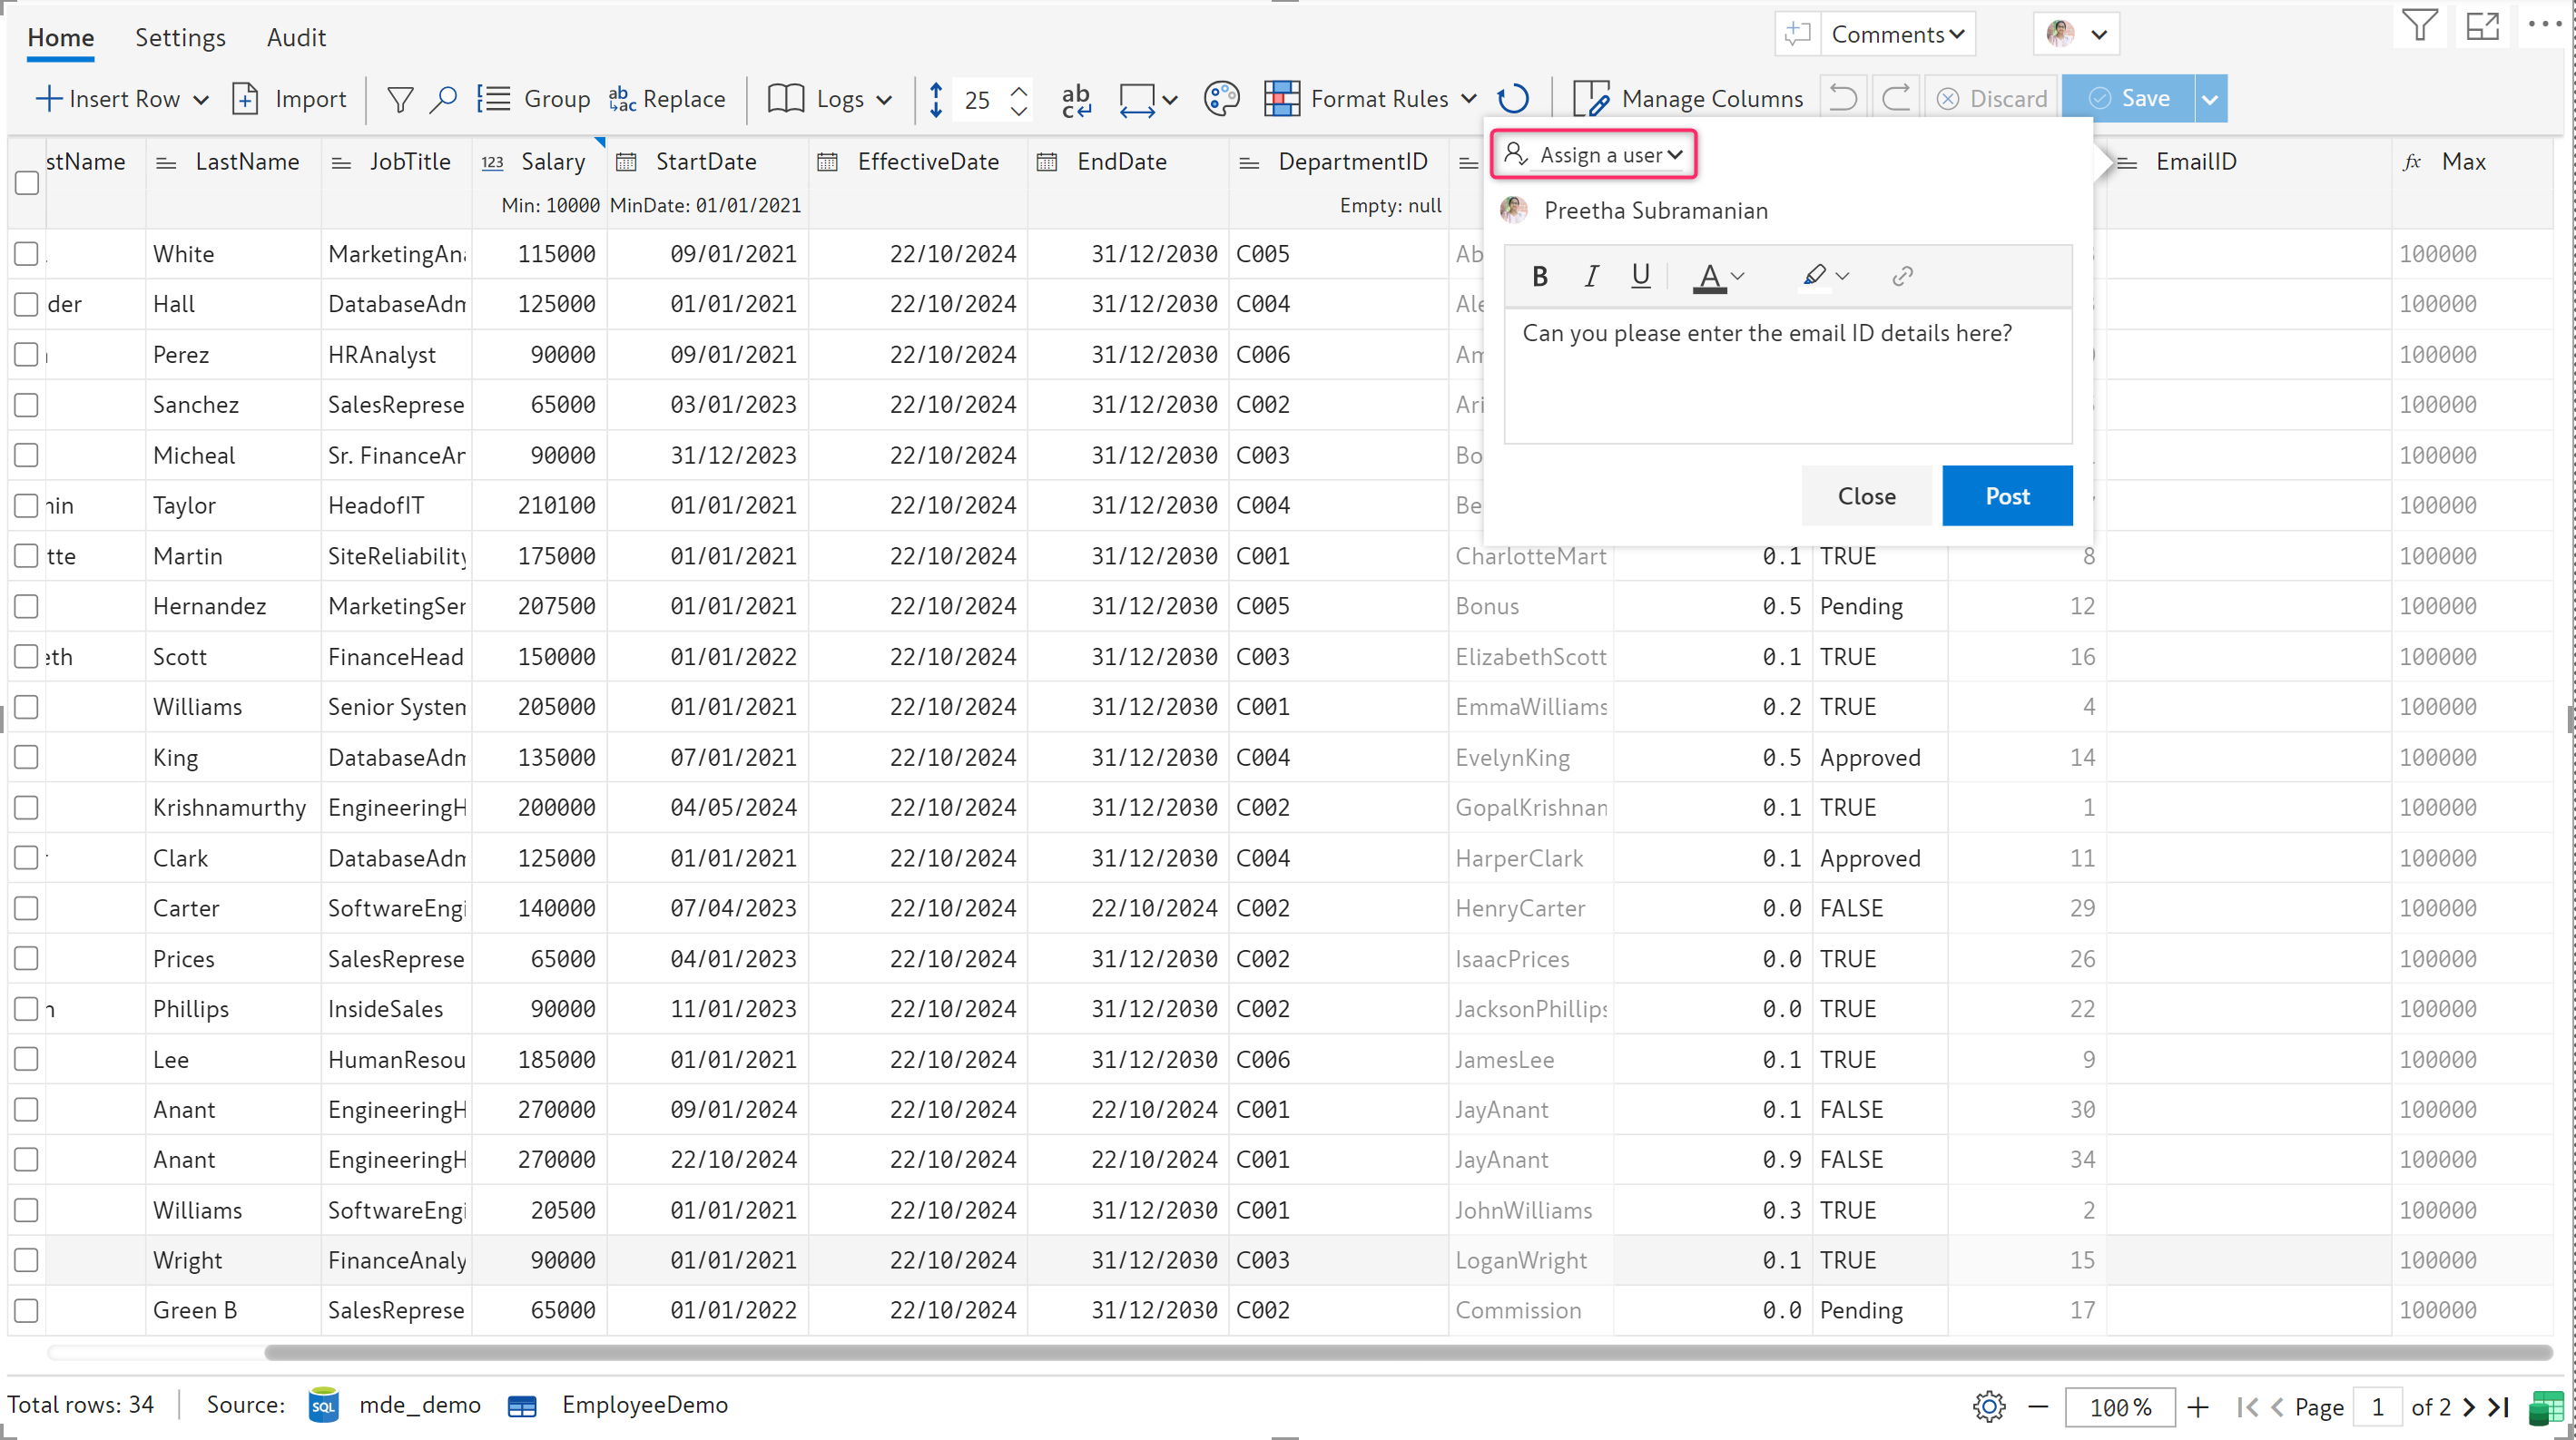Screen dimensions: 2576x1440
Task: Toggle bold formatting in comment editor
Action: (1540, 276)
